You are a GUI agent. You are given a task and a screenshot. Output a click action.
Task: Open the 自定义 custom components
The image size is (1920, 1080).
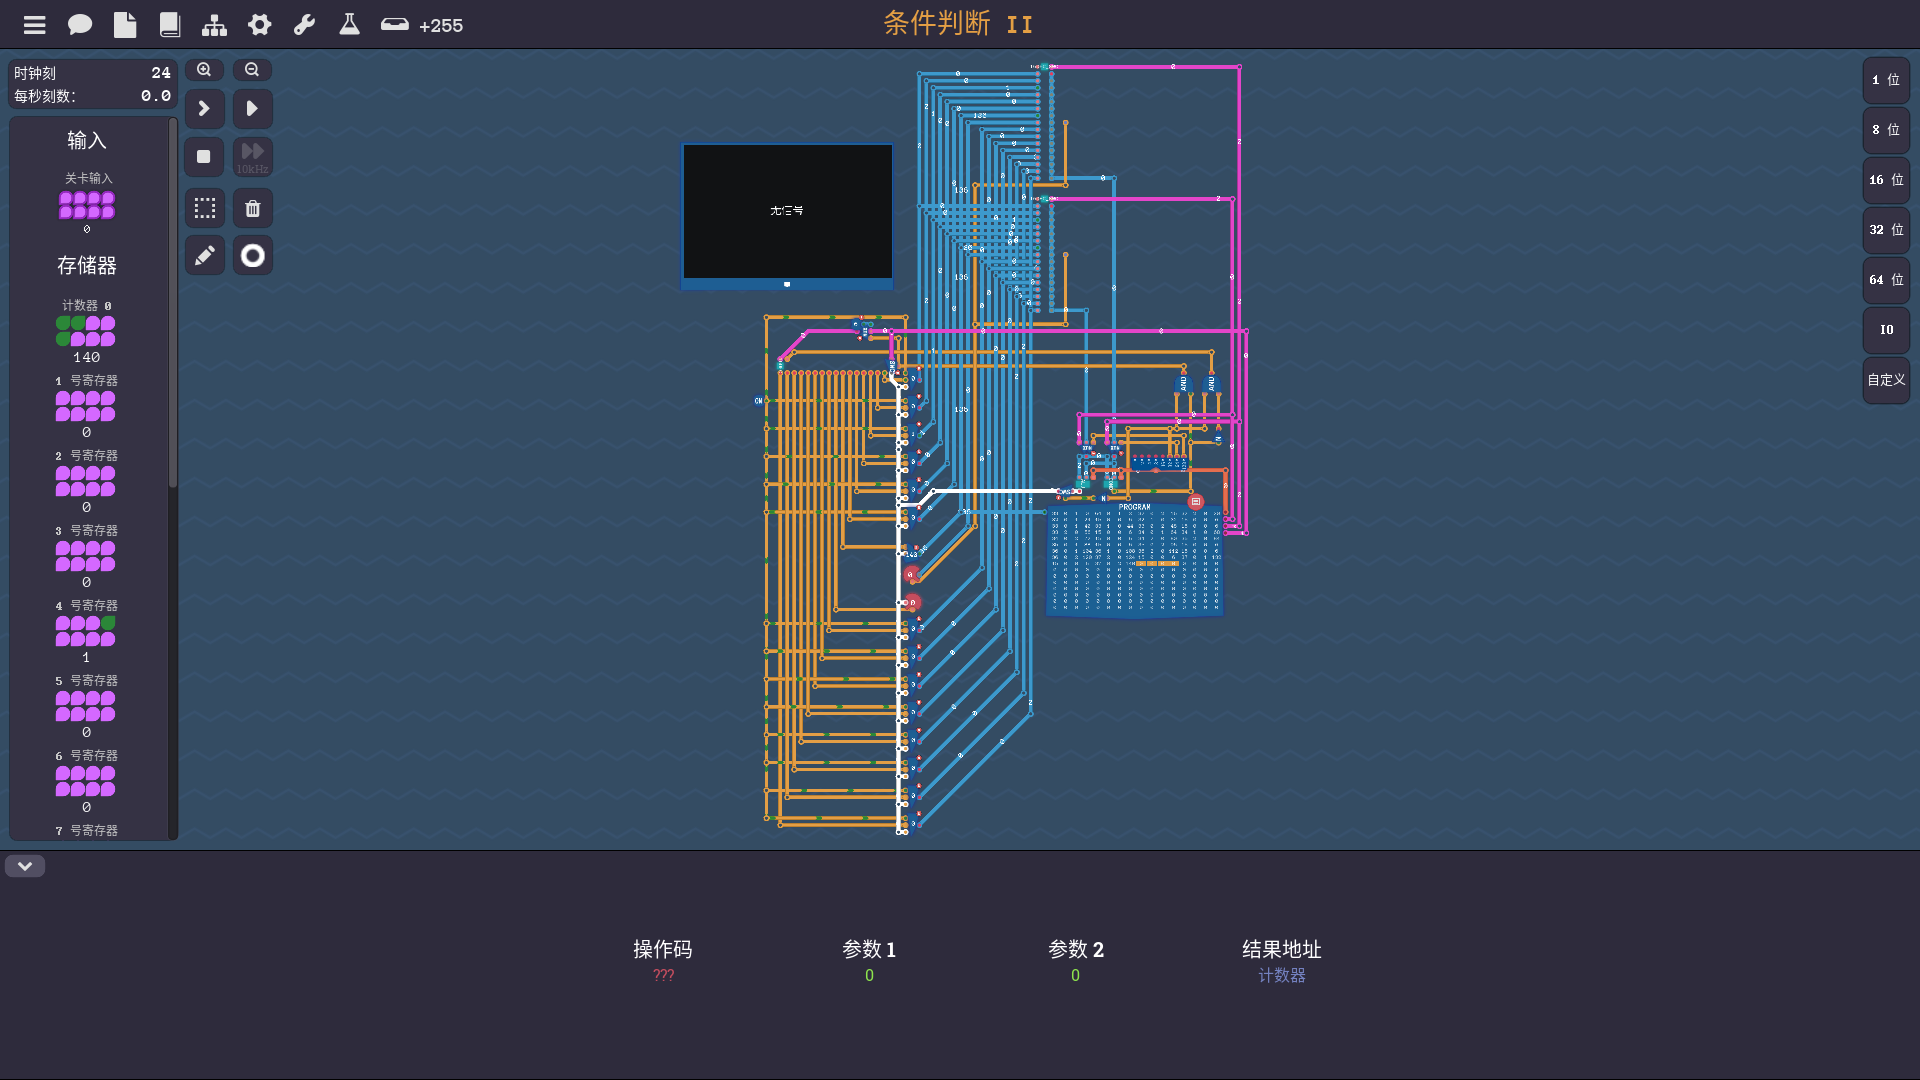click(x=1886, y=380)
